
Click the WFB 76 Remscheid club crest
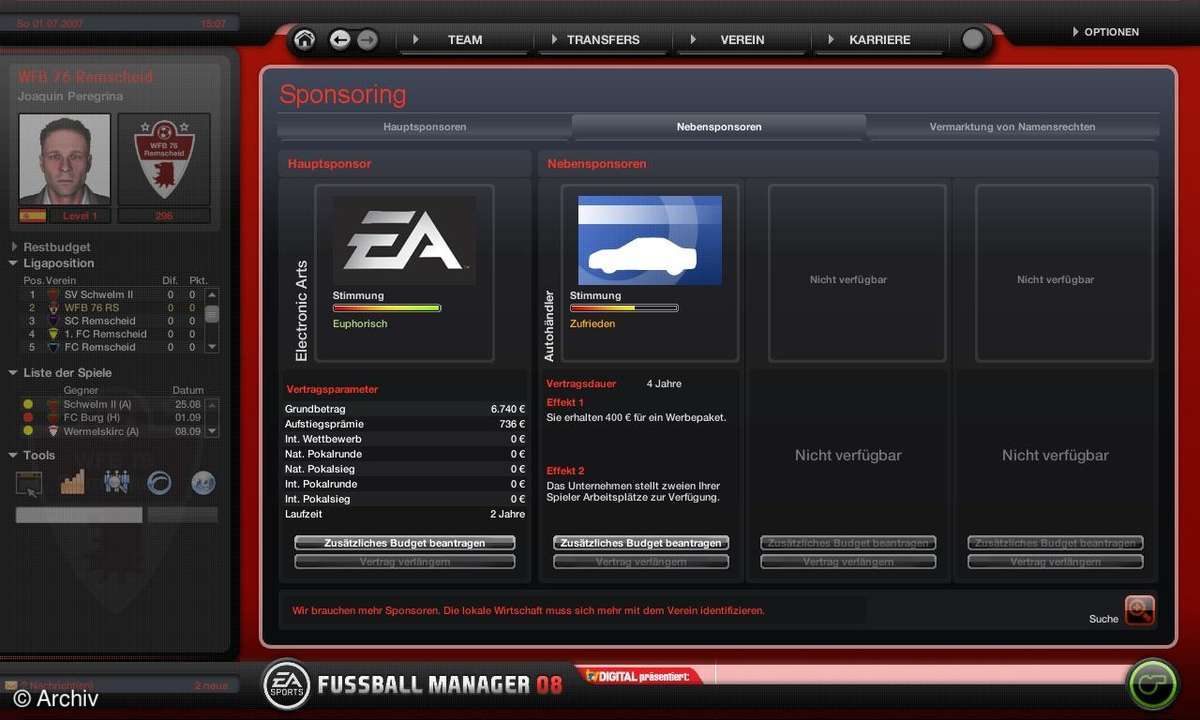point(165,159)
